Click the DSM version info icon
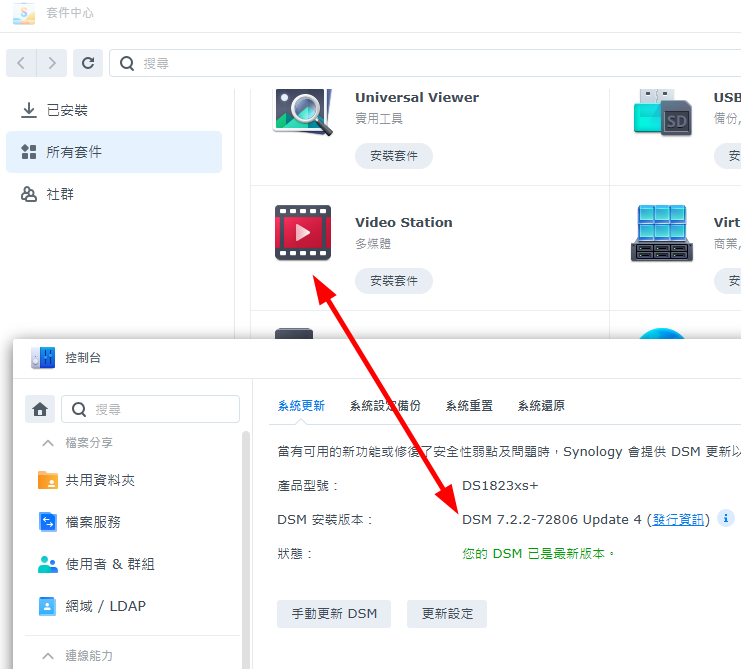Screen dimensions: 741x669 (x=725, y=518)
